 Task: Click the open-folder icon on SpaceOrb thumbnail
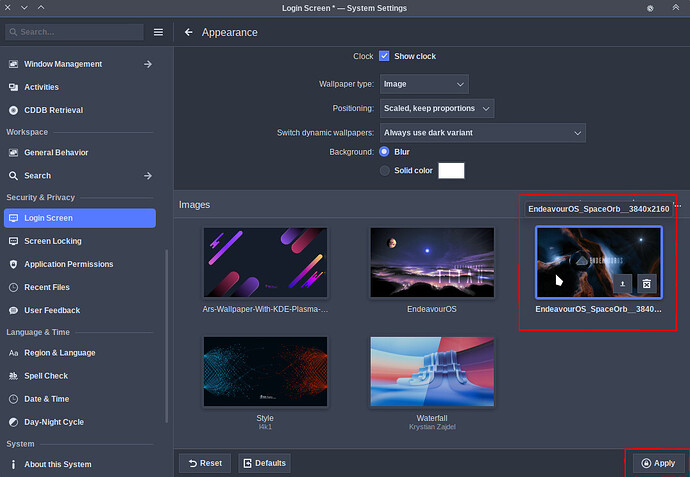pos(622,284)
